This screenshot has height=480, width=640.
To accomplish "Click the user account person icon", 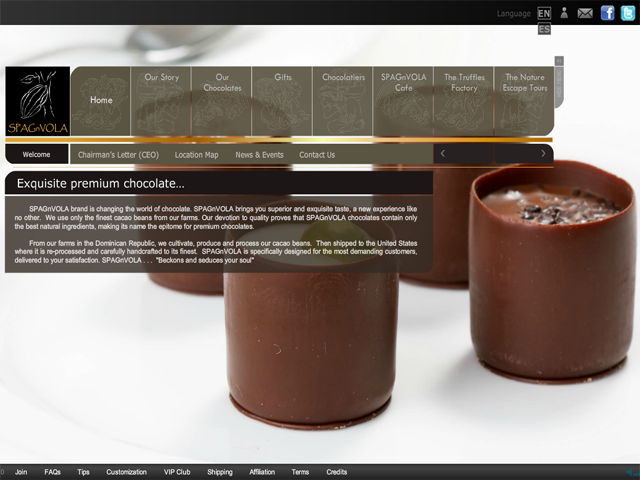I will click(564, 13).
